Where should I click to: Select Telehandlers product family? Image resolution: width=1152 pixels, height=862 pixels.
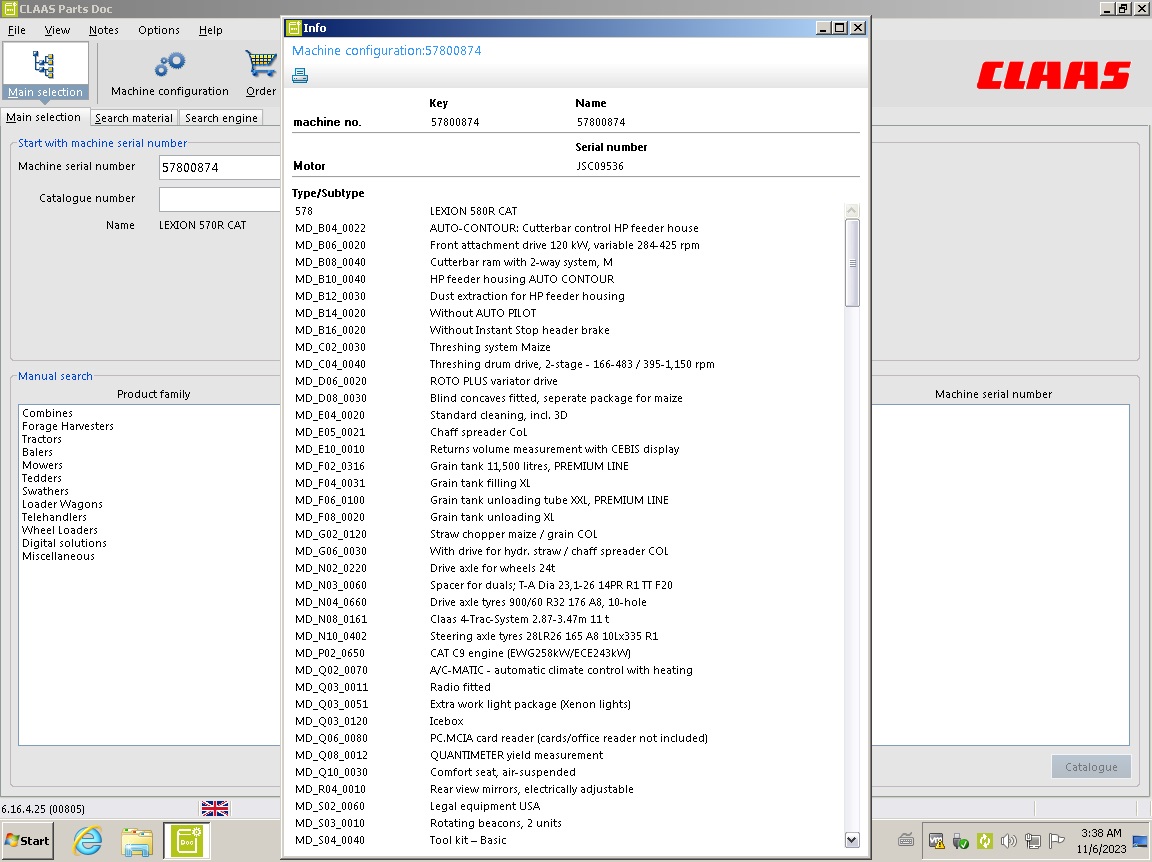[54, 517]
